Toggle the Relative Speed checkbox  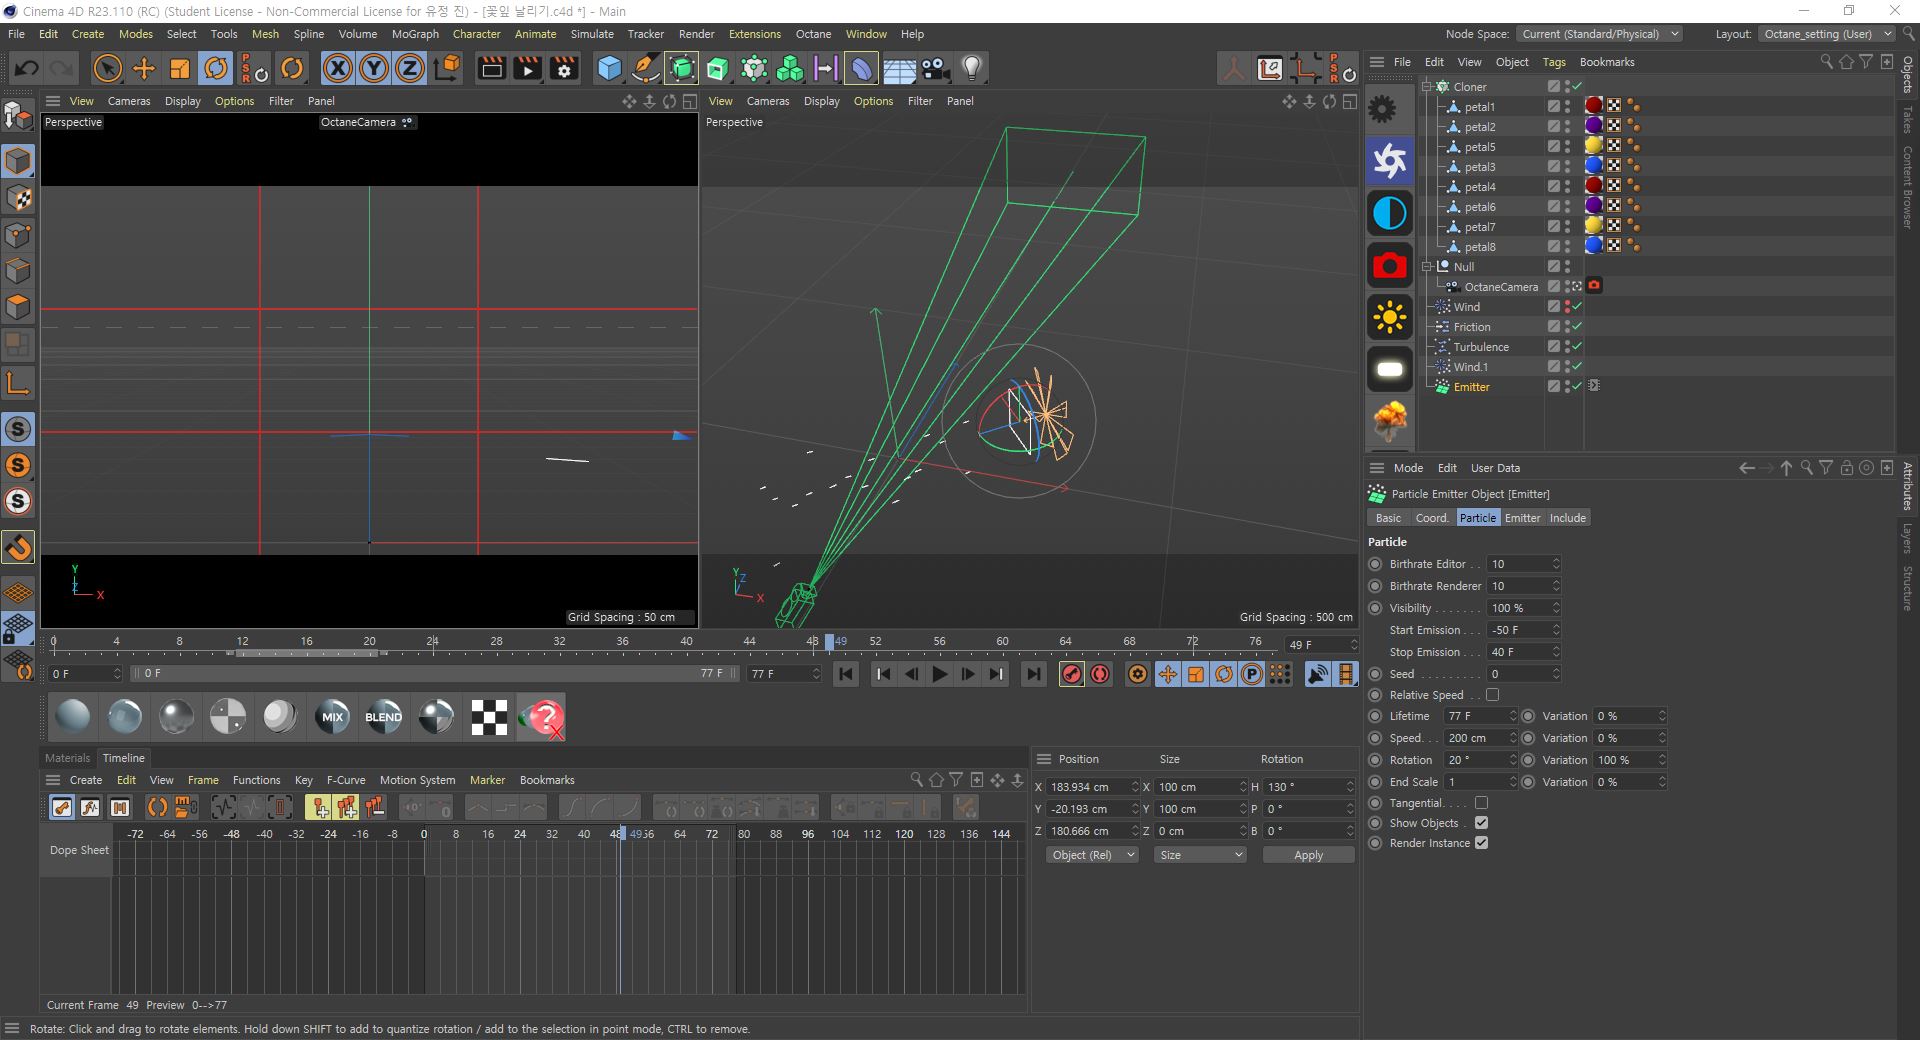coord(1492,695)
